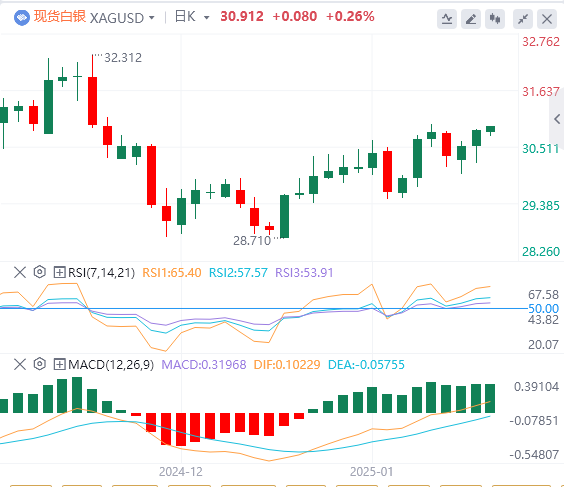This screenshot has height=487, width=564.
Task: Select the 2025-01 time axis marker
Action: pos(372,472)
